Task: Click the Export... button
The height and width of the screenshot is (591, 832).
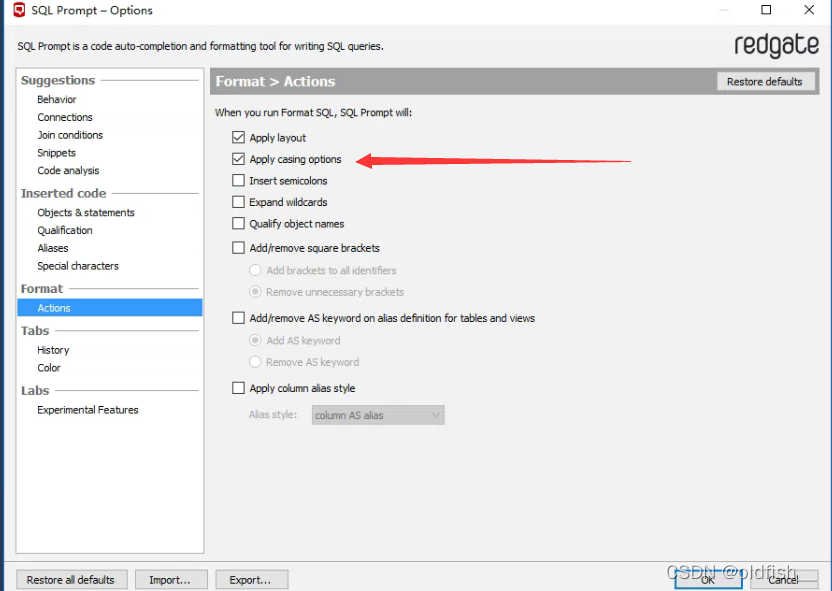Action: coord(251,580)
